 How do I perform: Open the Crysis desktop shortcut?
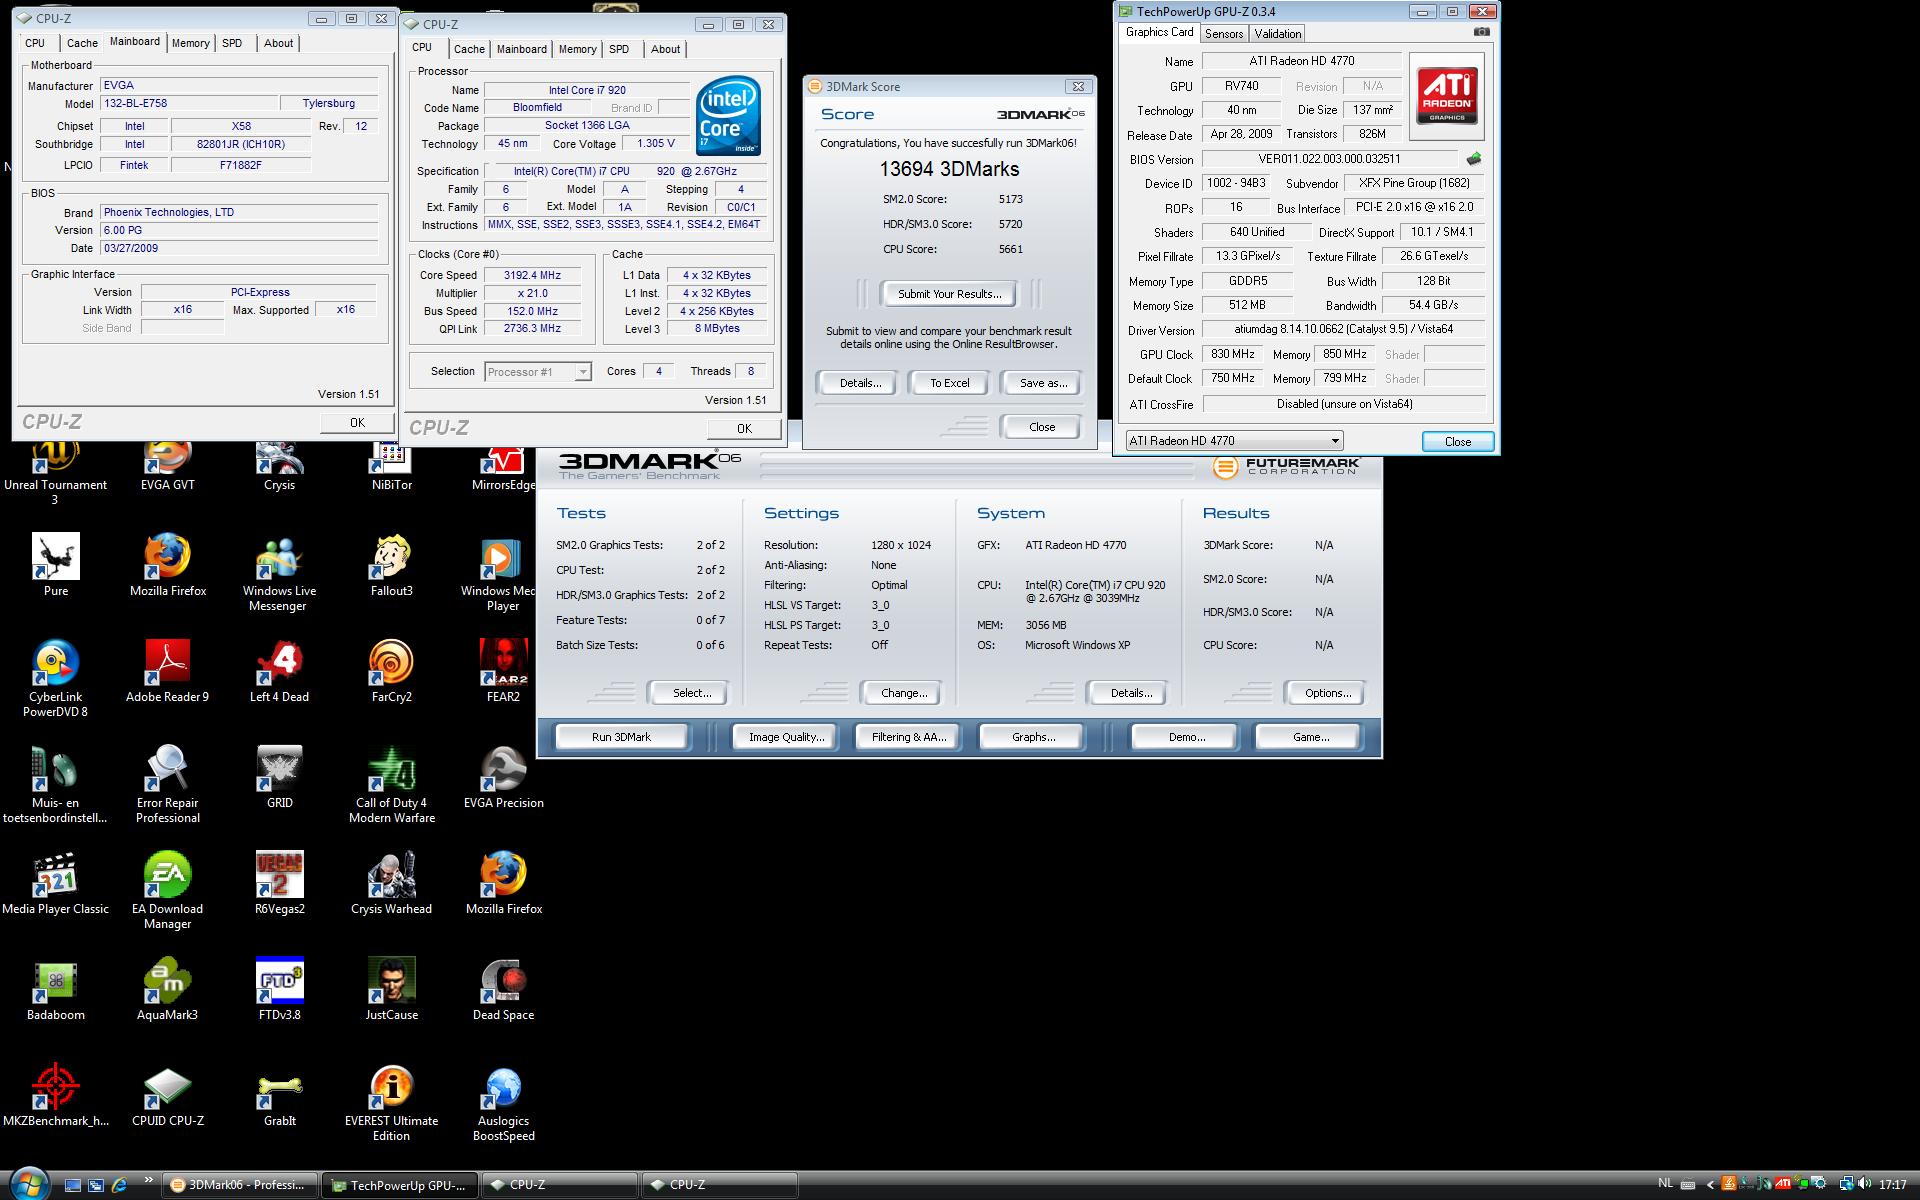pos(279,466)
